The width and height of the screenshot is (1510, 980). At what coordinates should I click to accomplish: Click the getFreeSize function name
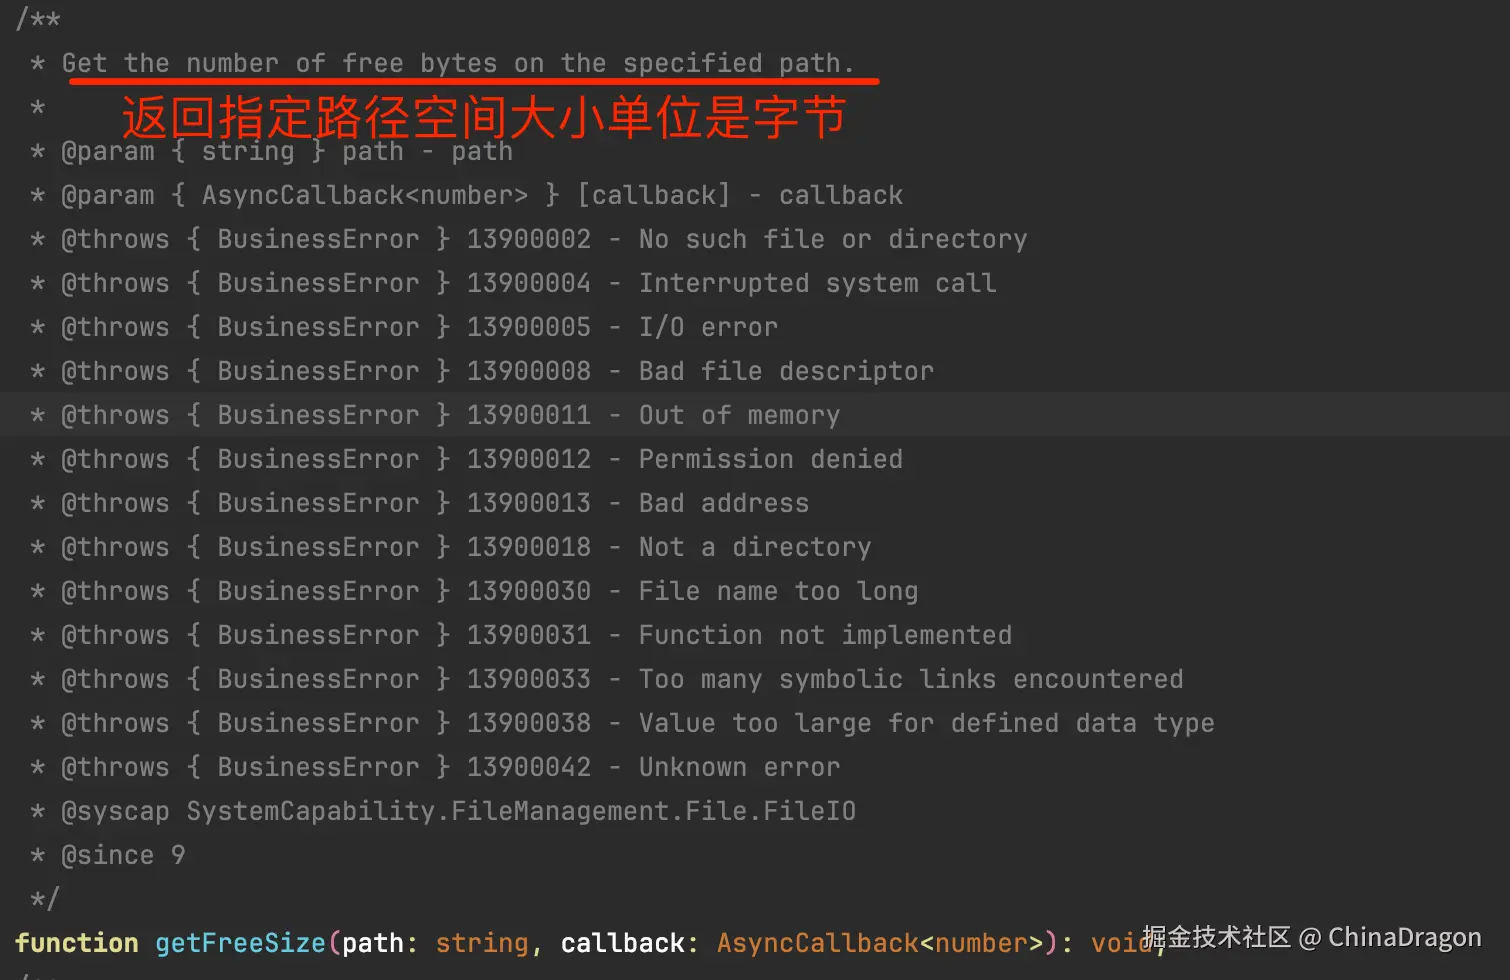240,943
